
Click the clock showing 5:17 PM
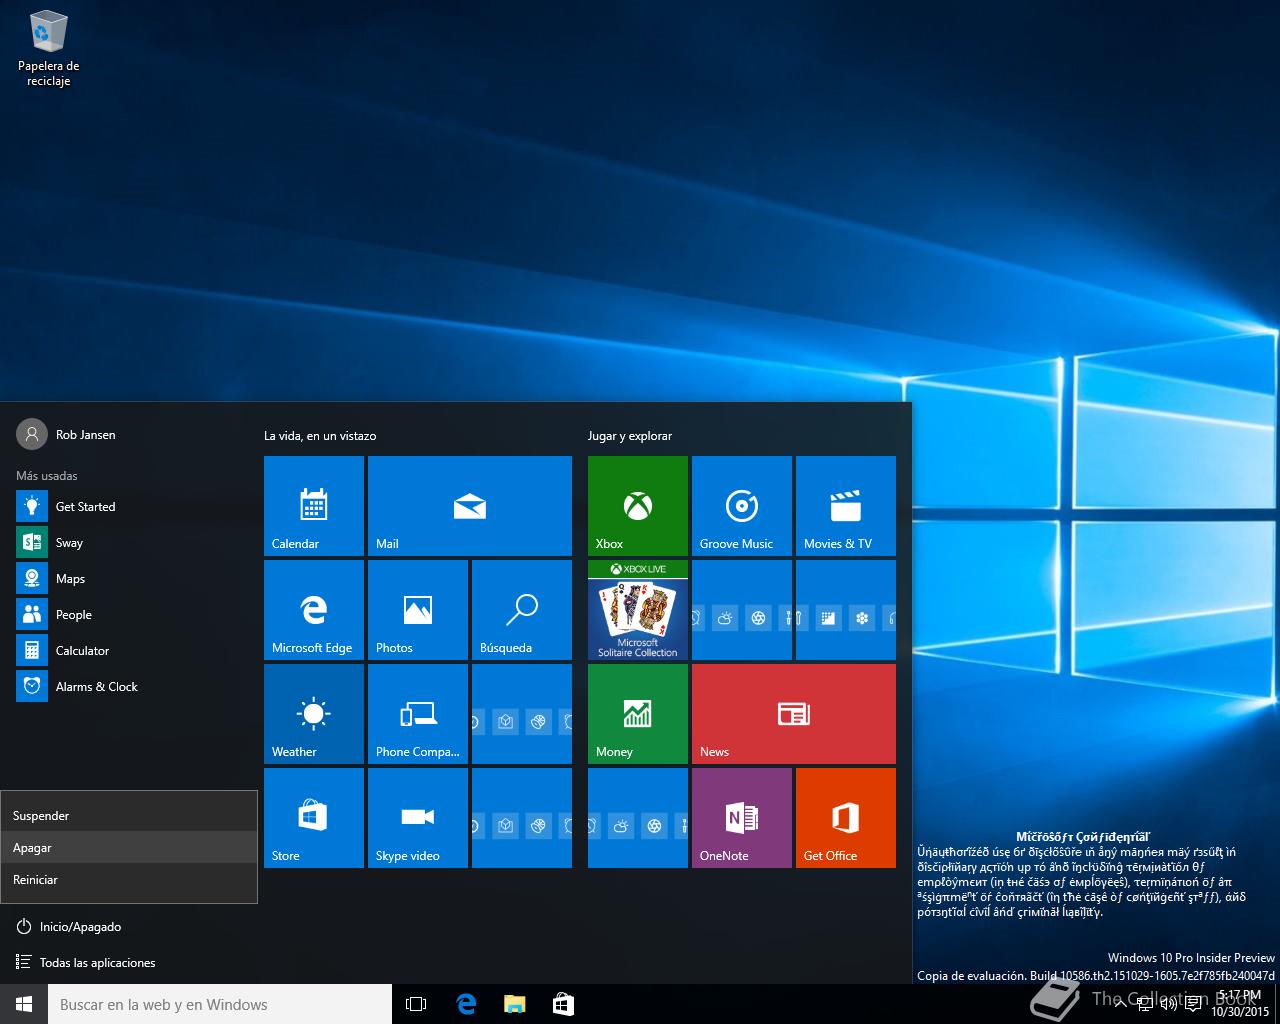tap(1240, 1004)
